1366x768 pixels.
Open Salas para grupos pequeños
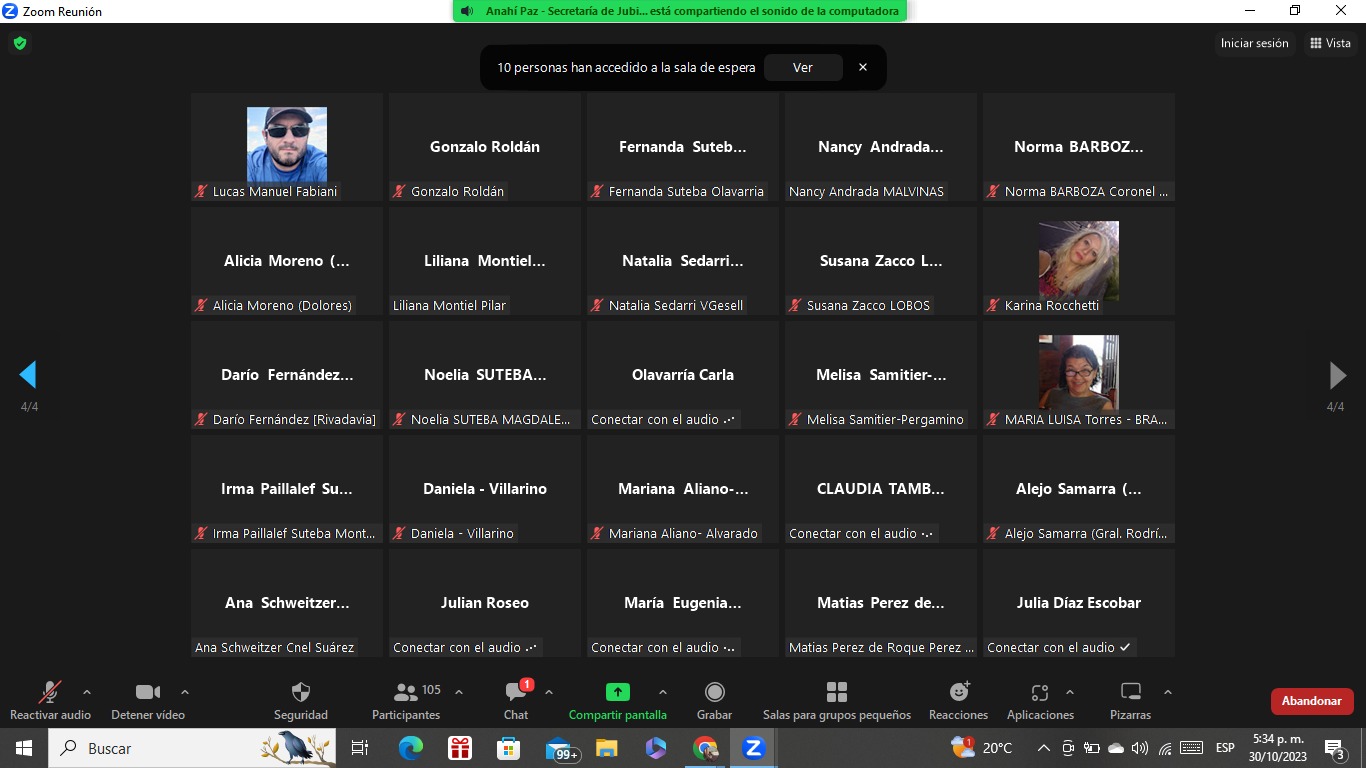(836, 693)
